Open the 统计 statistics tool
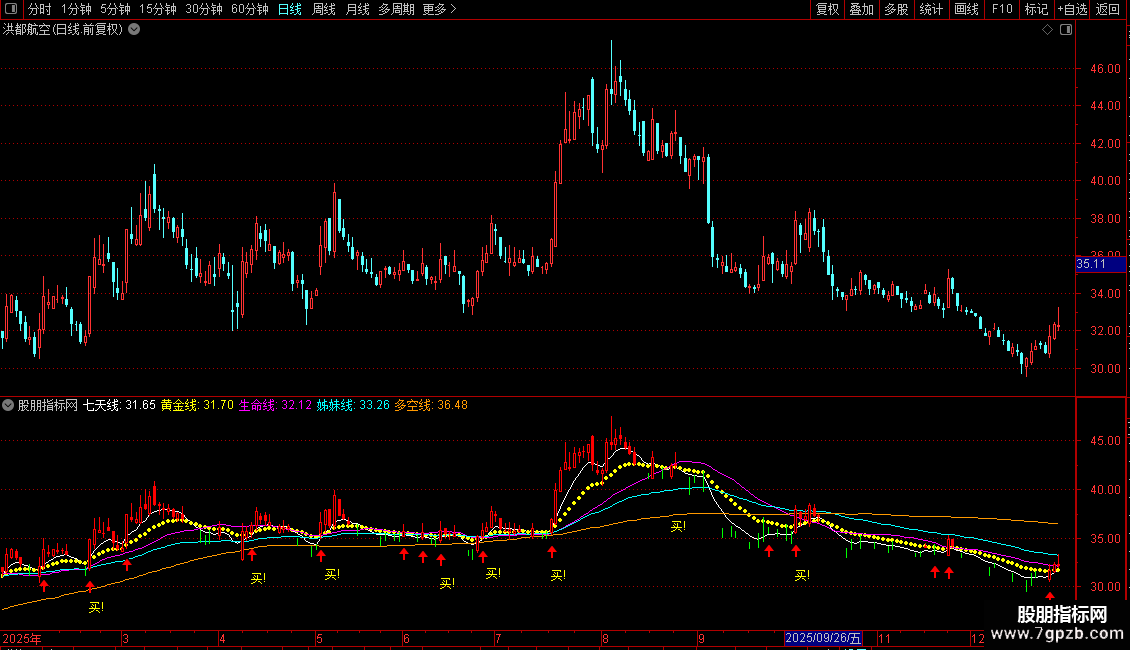1130x650 pixels. [931, 10]
